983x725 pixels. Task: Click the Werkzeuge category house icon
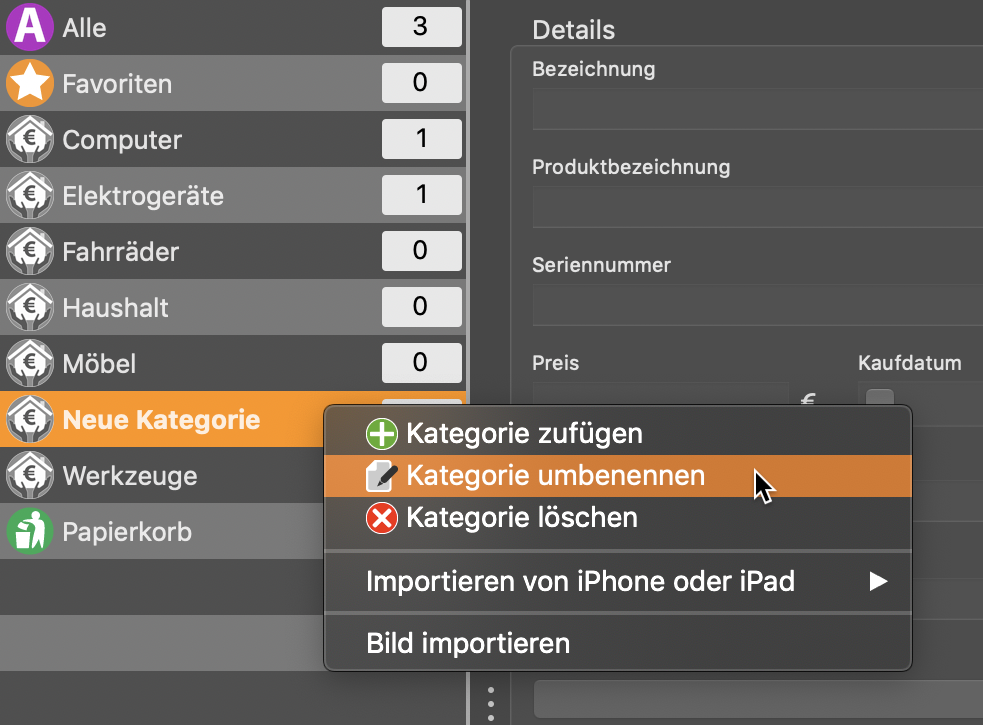[29, 475]
